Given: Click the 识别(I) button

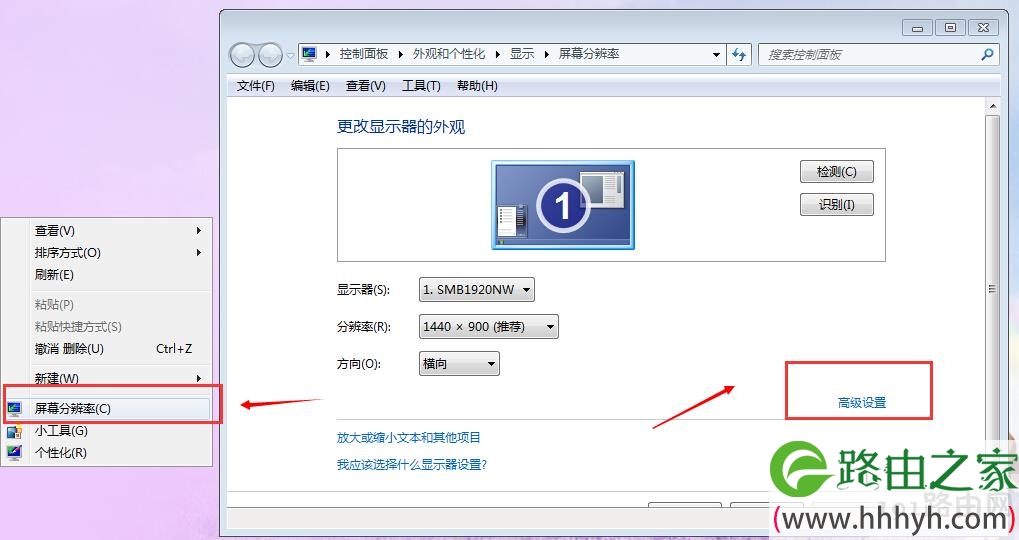Looking at the screenshot, I should point(836,205).
